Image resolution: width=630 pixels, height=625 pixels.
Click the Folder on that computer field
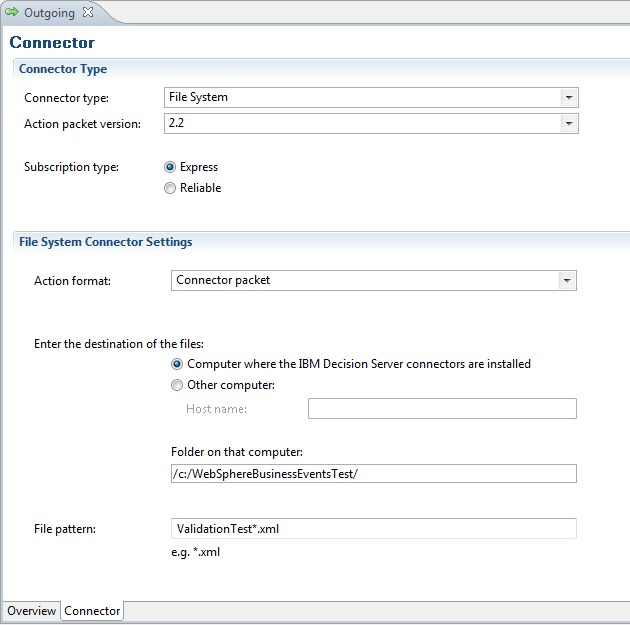pos(374,474)
